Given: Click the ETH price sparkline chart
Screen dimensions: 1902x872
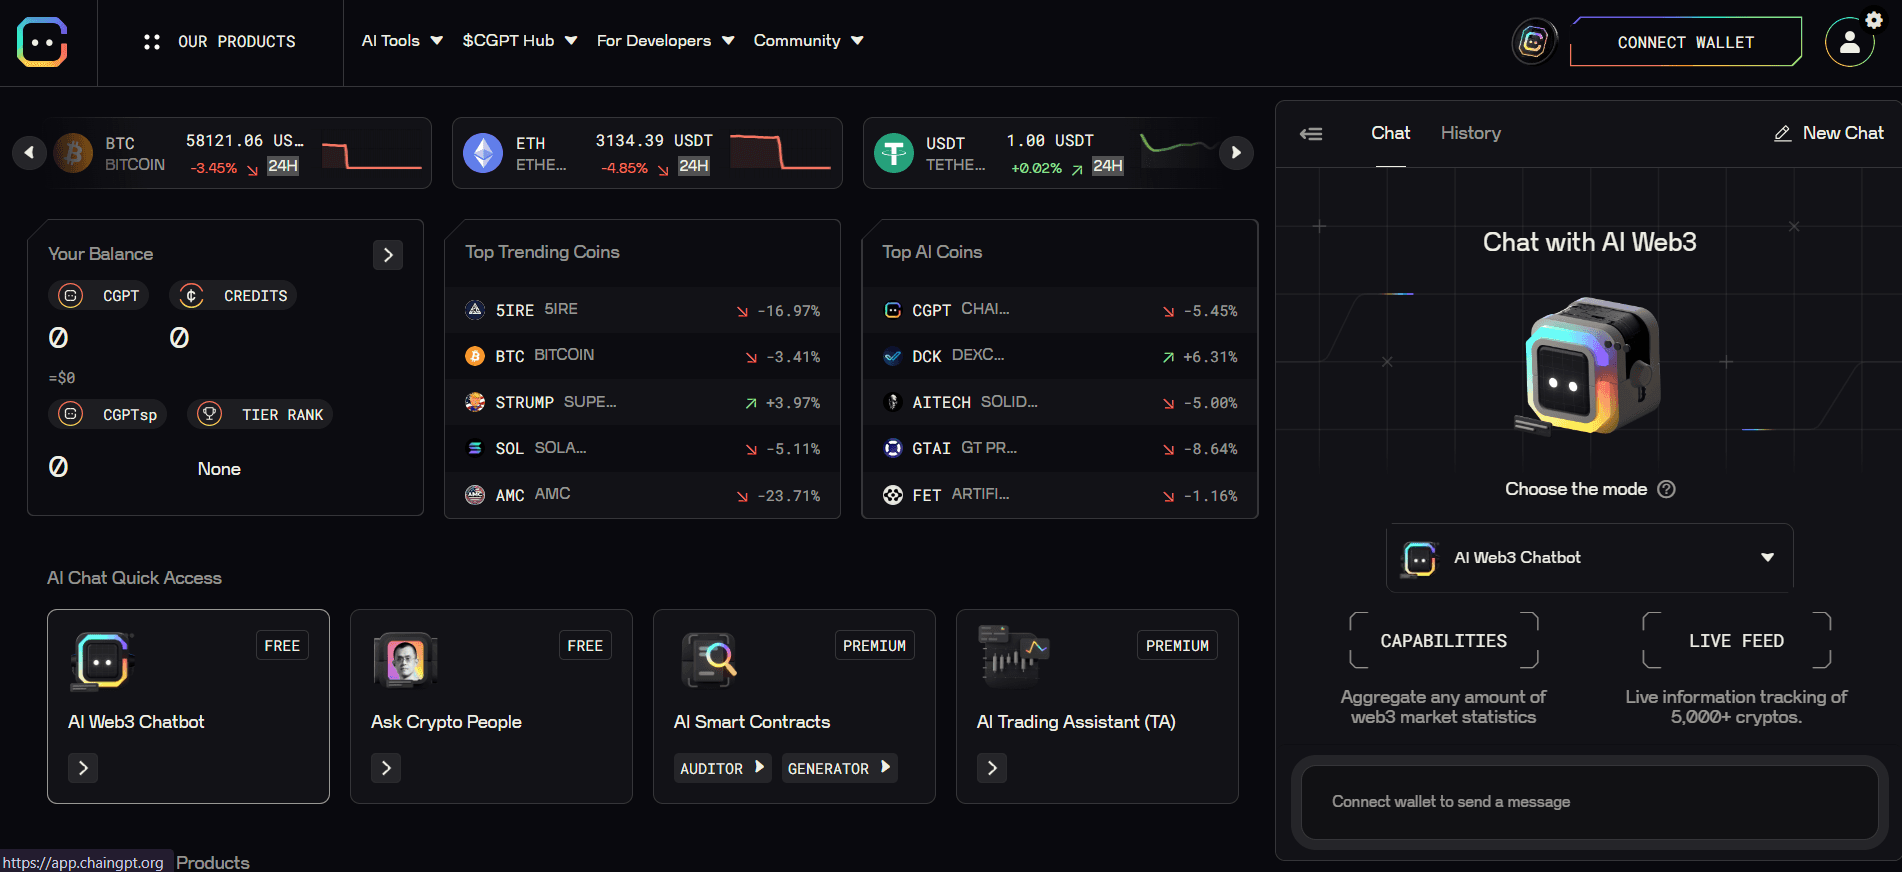Looking at the screenshot, I should 780,153.
